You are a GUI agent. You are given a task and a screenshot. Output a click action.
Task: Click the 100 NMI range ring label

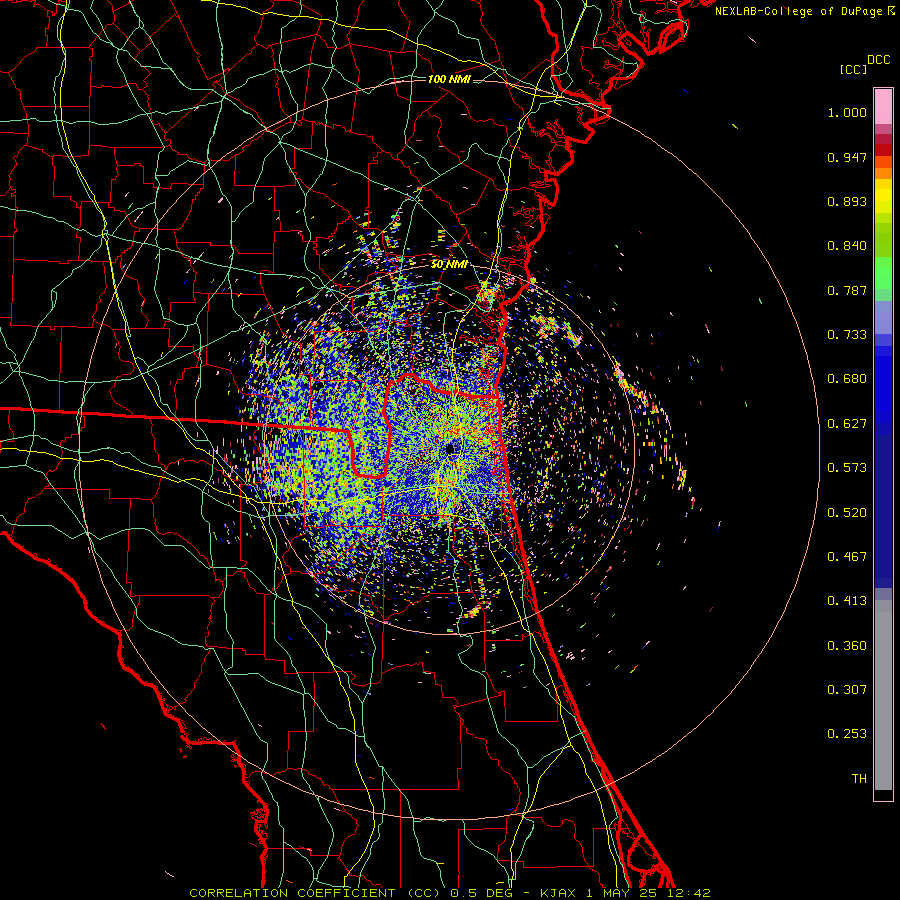(x=449, y=79)
